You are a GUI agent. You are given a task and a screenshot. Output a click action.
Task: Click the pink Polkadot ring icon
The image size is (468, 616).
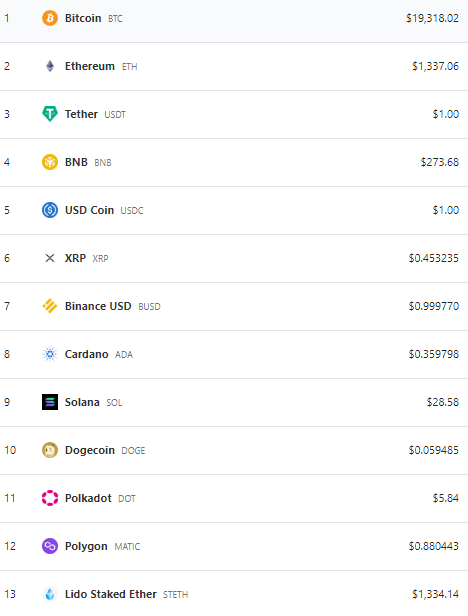point(50,498)
